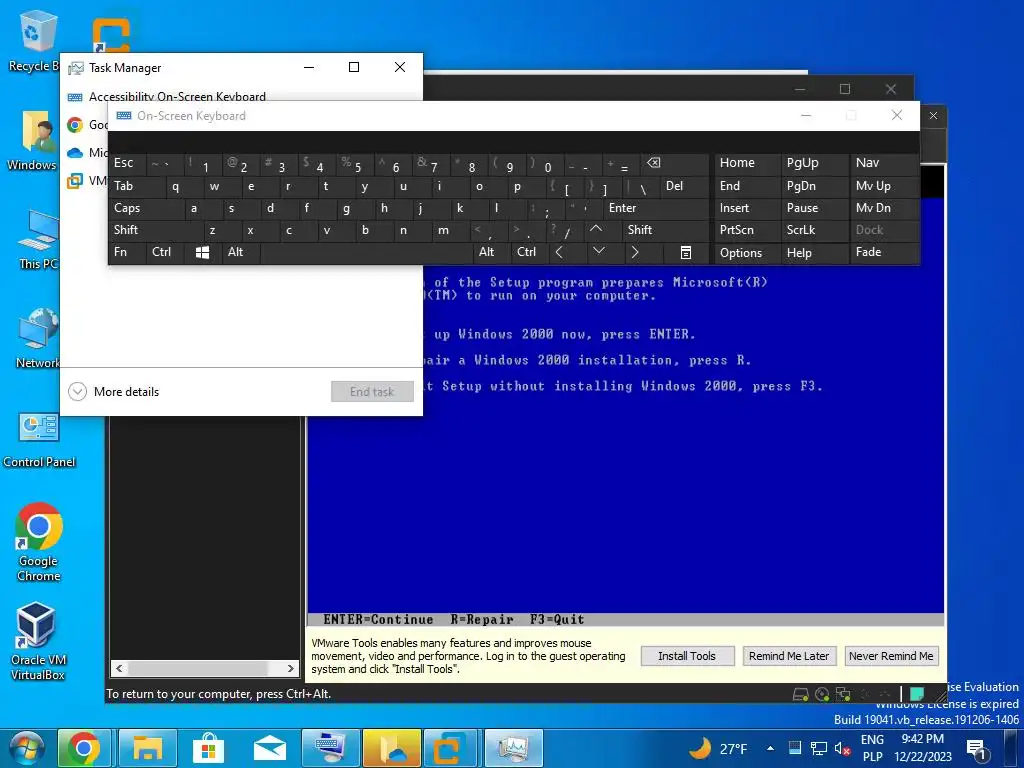The image size is (1024, 768).
Task: Click the ENG PLP language indicator
Action: pyautogui.click(x=872, y=748)
